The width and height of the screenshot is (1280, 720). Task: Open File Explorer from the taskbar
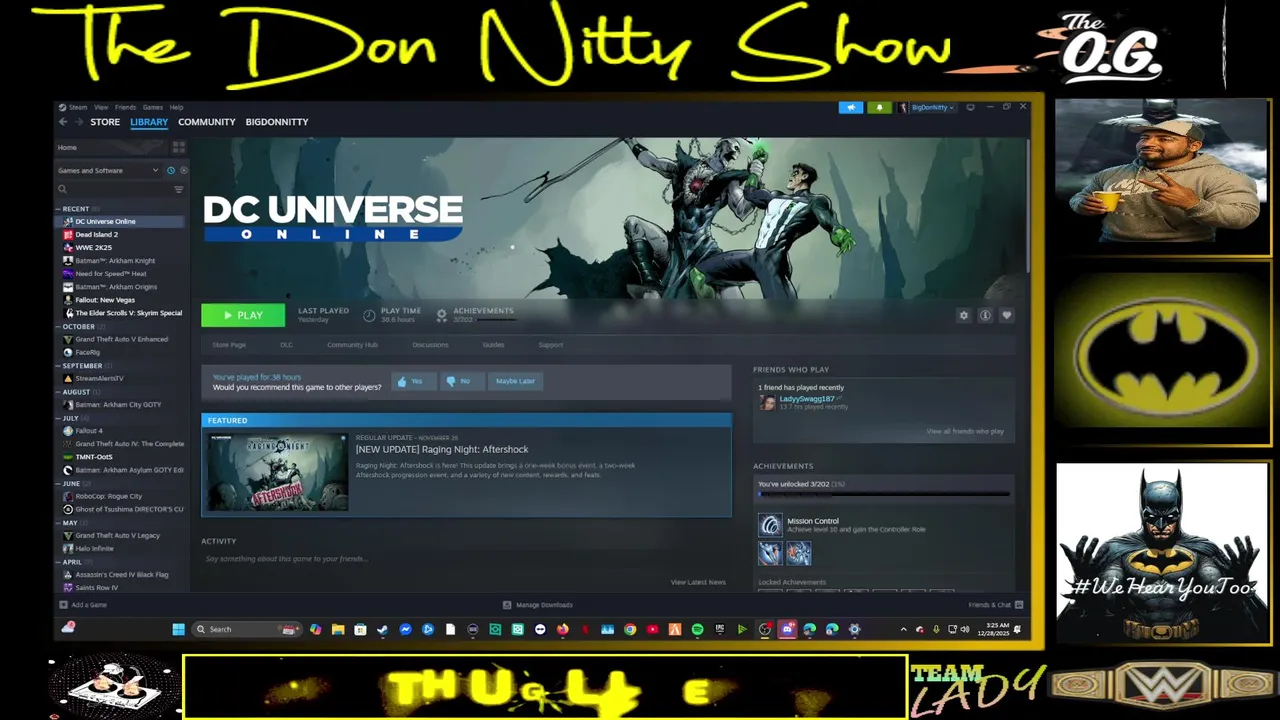click(x=338, y=629)
